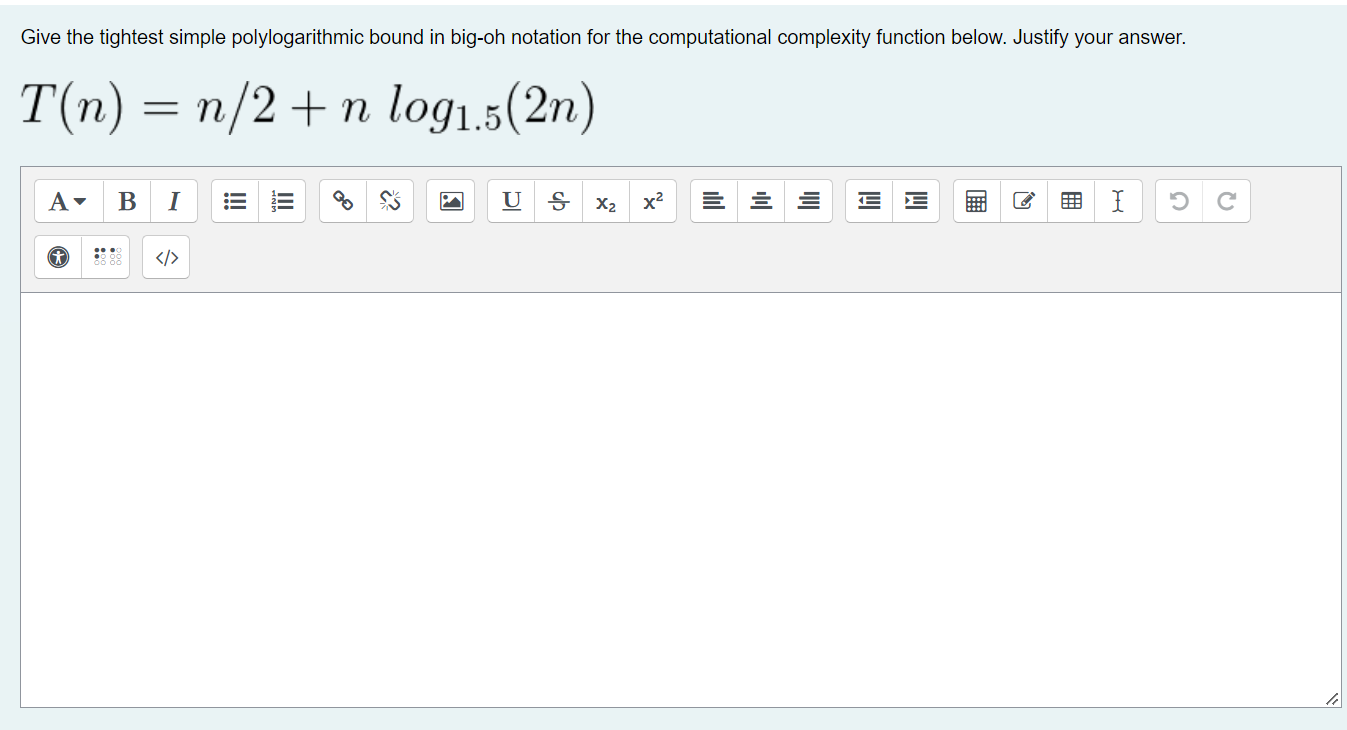The height and width of the screenshot is (730, 1347).
Task: Open the screenreader helper
Action: [106, 257]
